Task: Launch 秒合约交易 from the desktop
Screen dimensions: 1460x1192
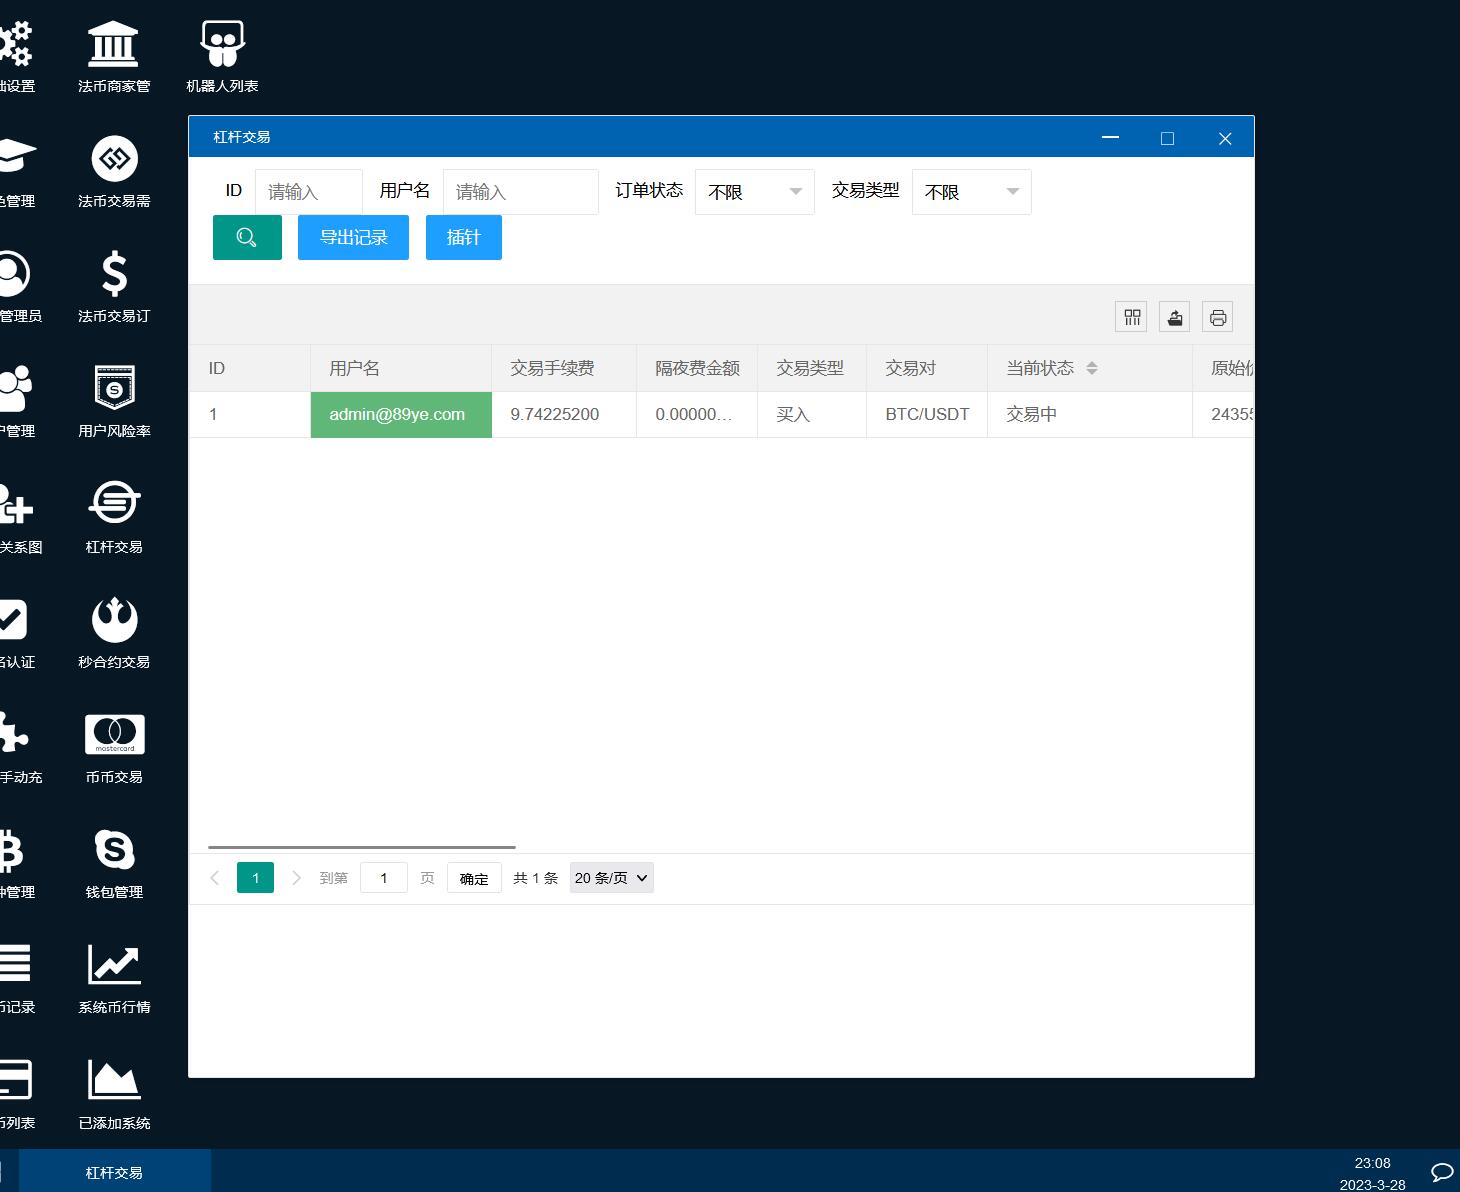Action: [x=114, y=632]
